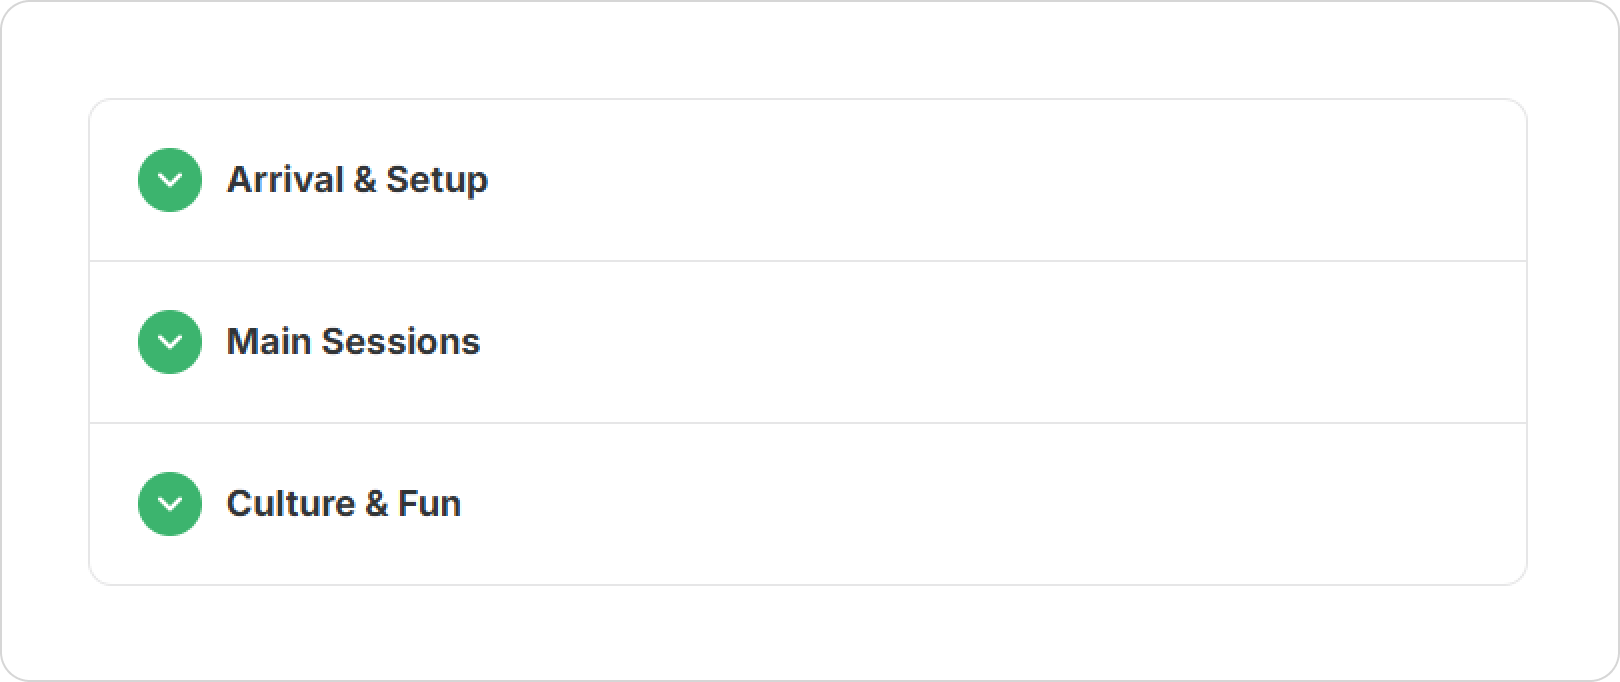This screenshot has width=1620, height=682.
Task: Reveal the Culture & Fun agenda content
Action: 808,504
